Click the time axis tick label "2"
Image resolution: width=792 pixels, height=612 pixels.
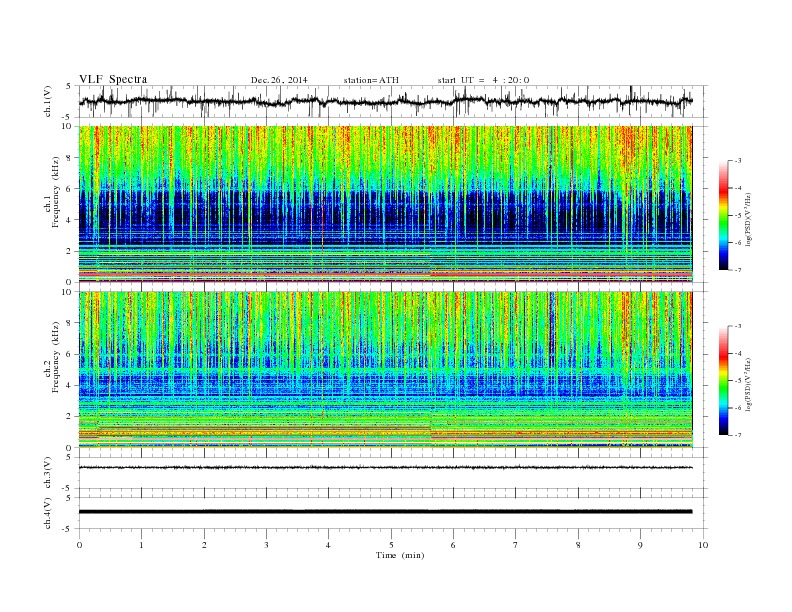click(204, 545)
